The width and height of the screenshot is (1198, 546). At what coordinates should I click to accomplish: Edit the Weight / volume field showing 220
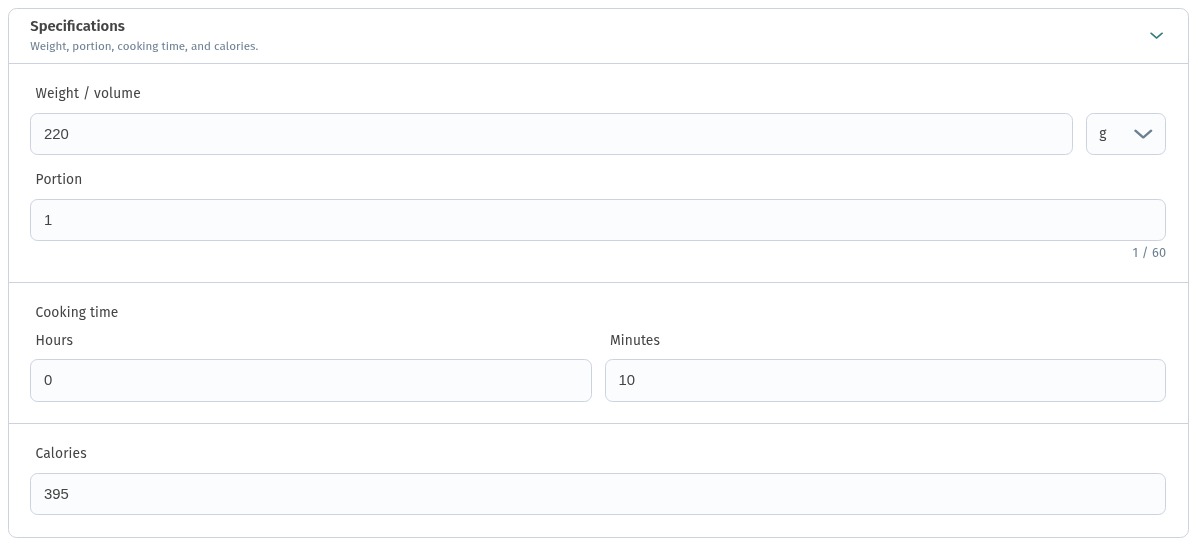[551, 134]
